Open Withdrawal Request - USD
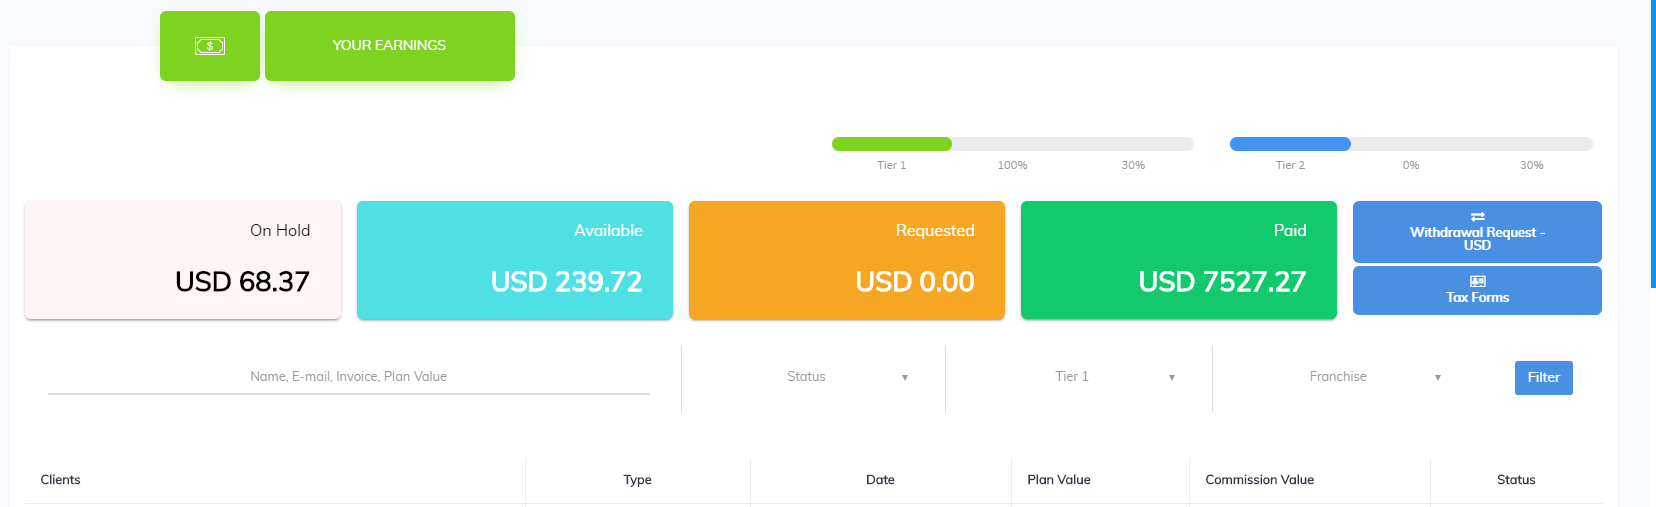The image size is (1656, 507). (1477, 238)
